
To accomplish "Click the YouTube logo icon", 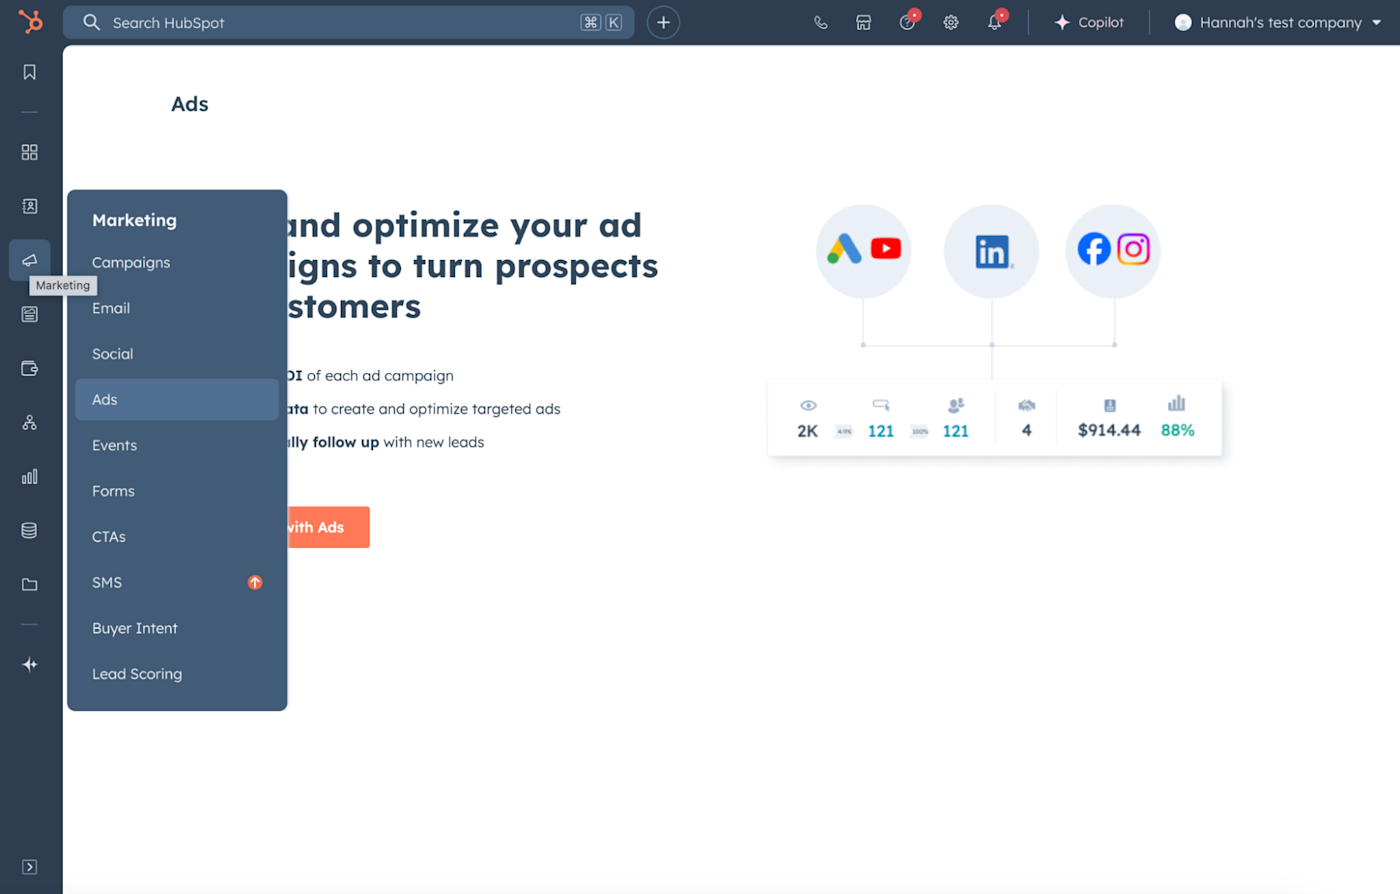I will [886, 248].
